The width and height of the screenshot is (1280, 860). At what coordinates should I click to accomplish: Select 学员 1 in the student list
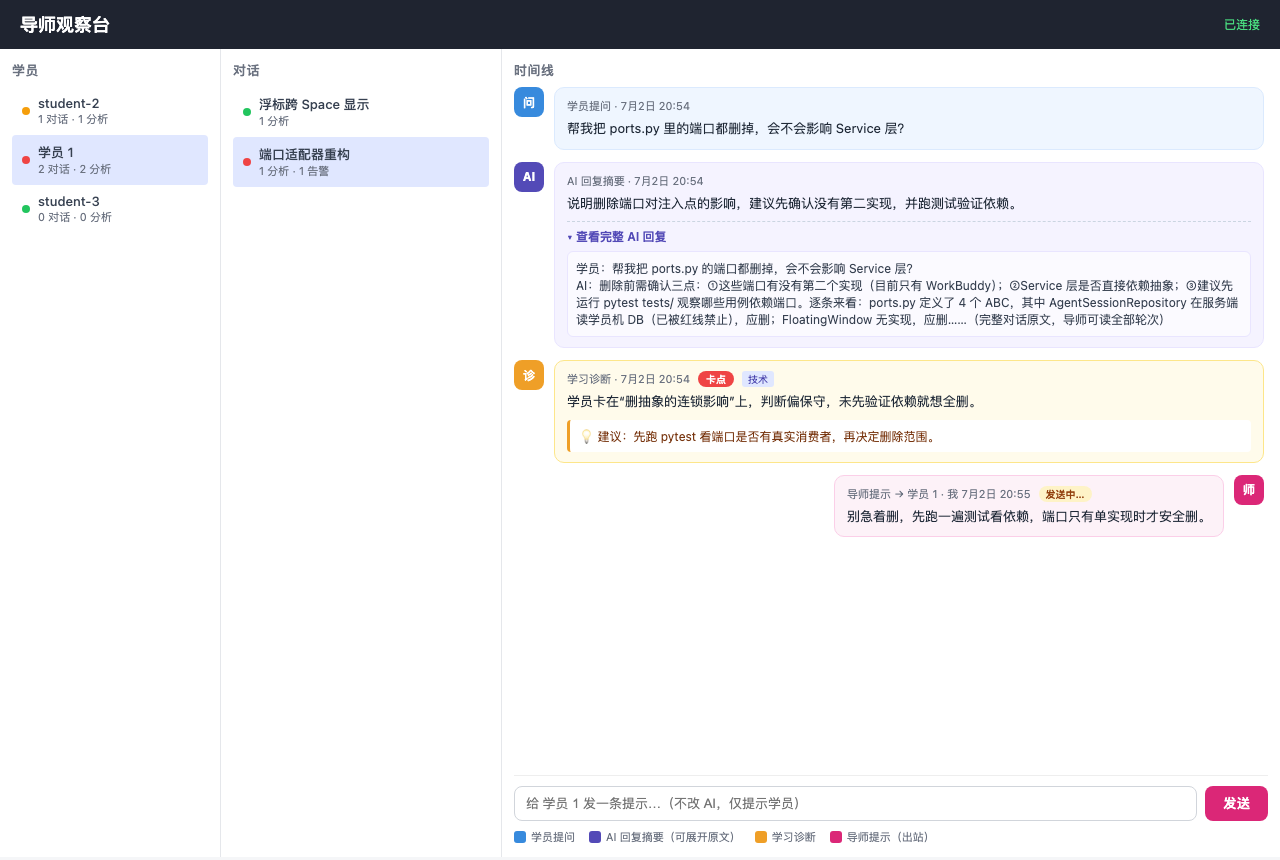click(x=110, y=160)
